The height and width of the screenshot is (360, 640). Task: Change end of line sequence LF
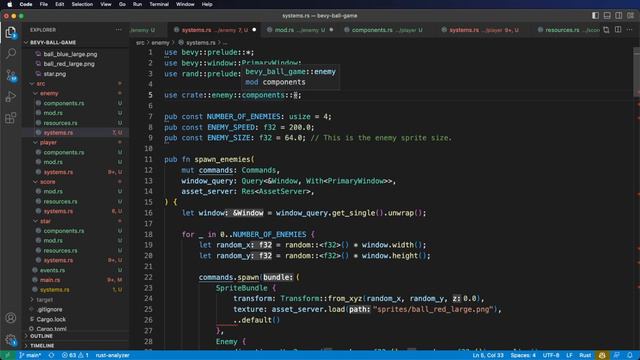569,356
